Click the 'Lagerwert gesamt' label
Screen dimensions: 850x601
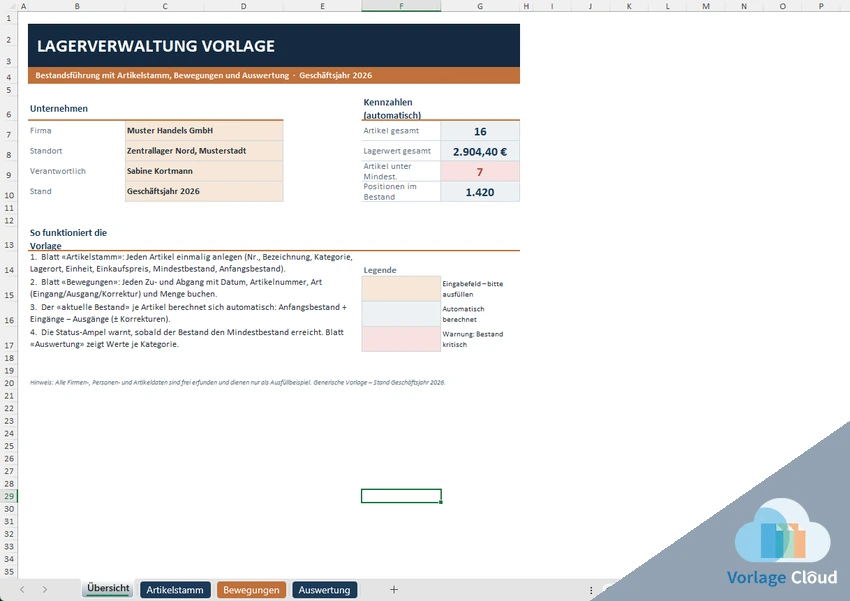click(397, 151)
